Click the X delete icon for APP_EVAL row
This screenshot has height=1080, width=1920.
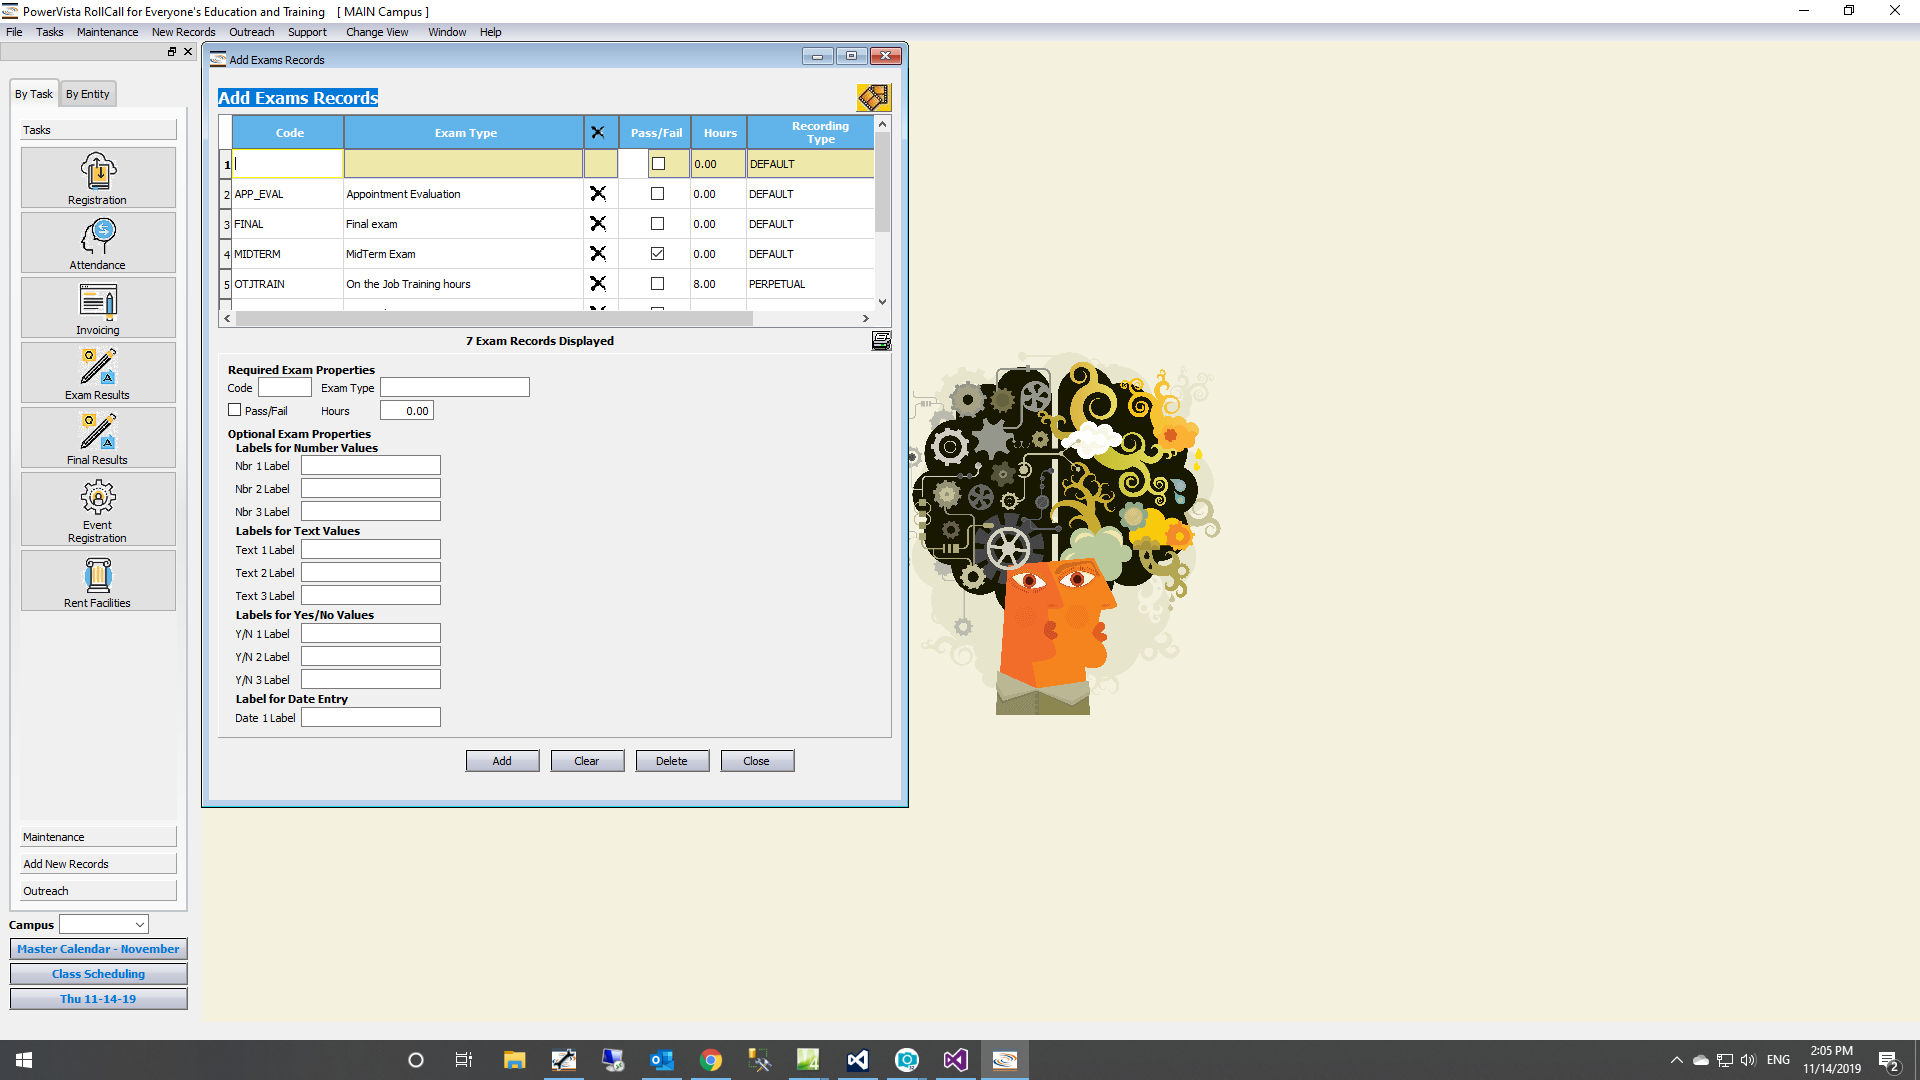coord(598,194)
